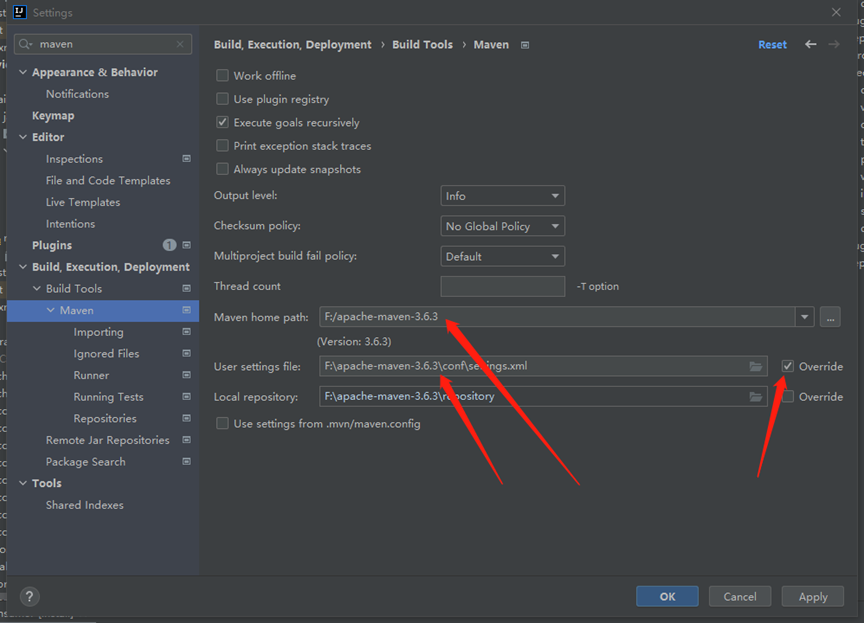This screenshot has width=864, height=623.
Task: Uncheck Override for User settings file
Action: point(788,366)
